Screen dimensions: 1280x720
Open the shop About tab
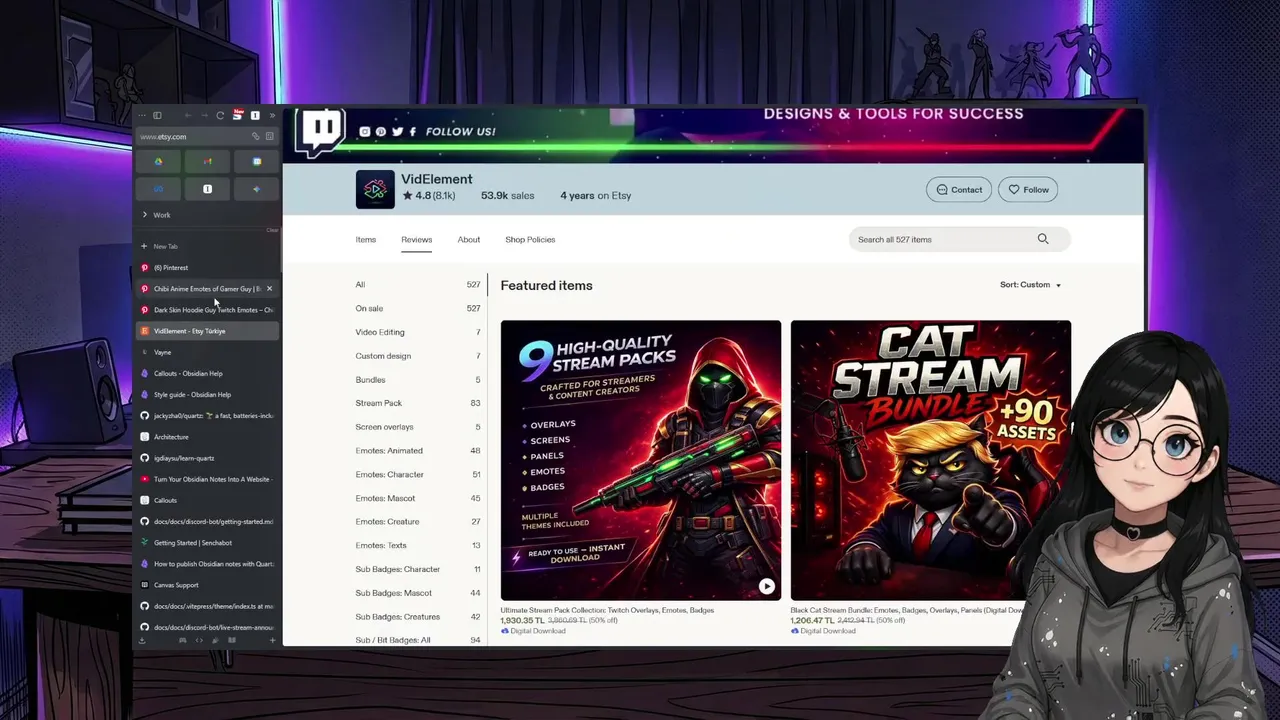(x=469, y=240)
